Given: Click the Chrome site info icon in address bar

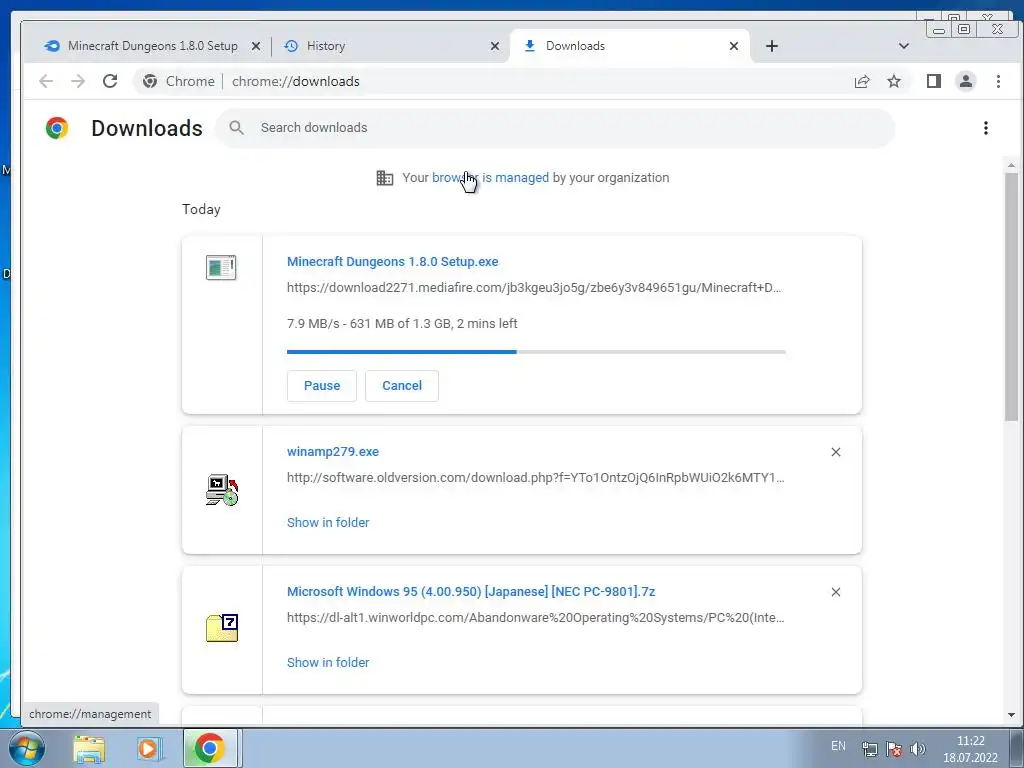Looking at the screenshot, I should [150, 81].
